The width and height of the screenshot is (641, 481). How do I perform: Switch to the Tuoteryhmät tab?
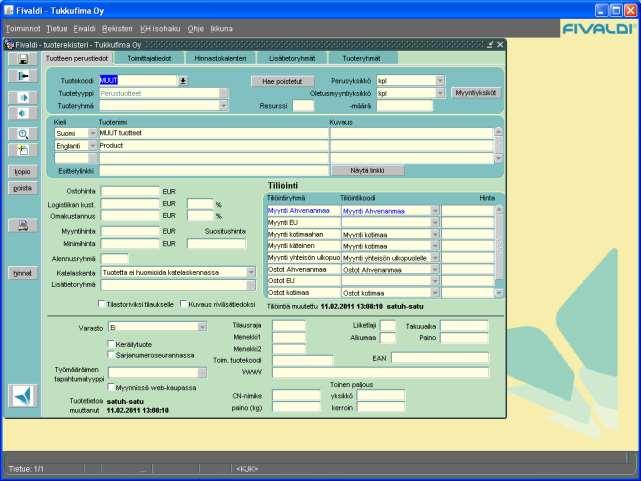point(361,58)
